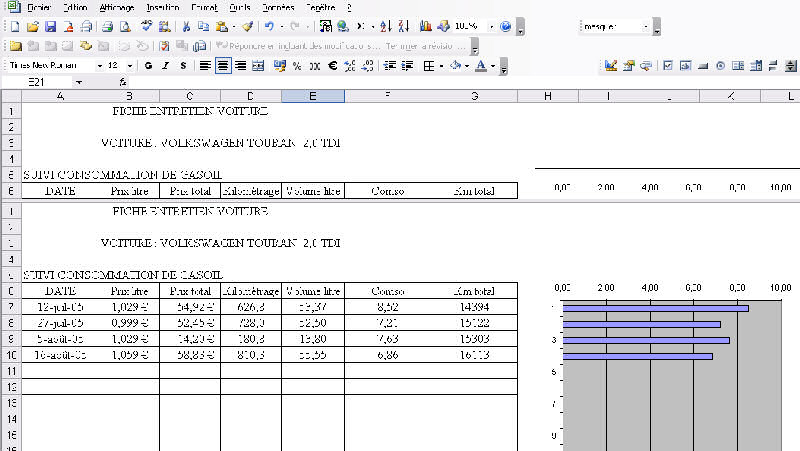800x451 pixels.
Task: Sort descending with the Z-A arrow icon
Action: [404, 26]
